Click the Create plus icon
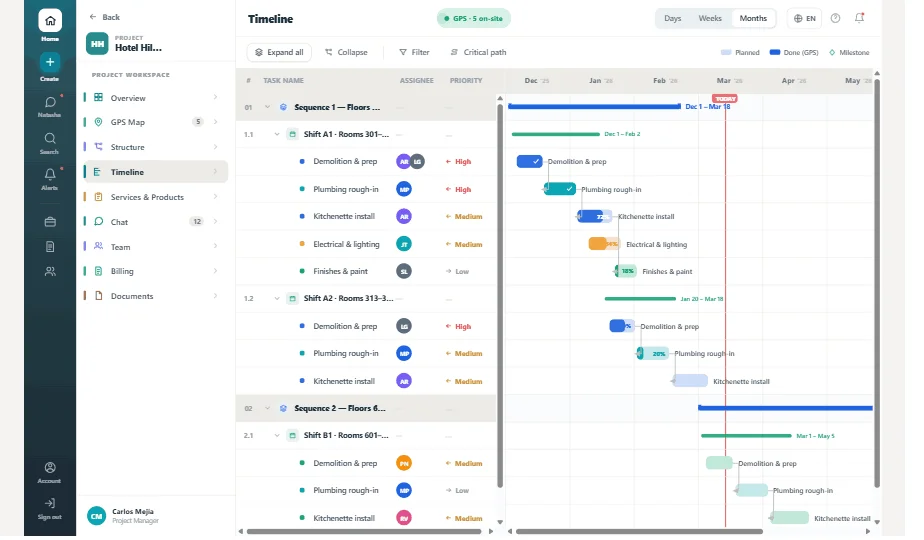Screen dimensions: 924x540 coord(50,62)
